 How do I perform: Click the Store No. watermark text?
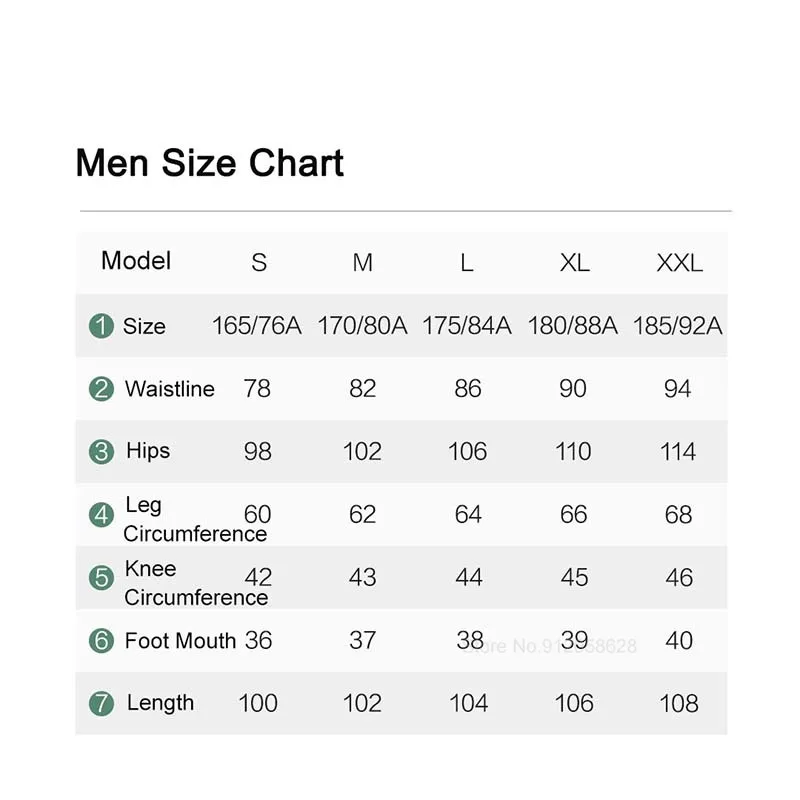(x=560, y=646)
